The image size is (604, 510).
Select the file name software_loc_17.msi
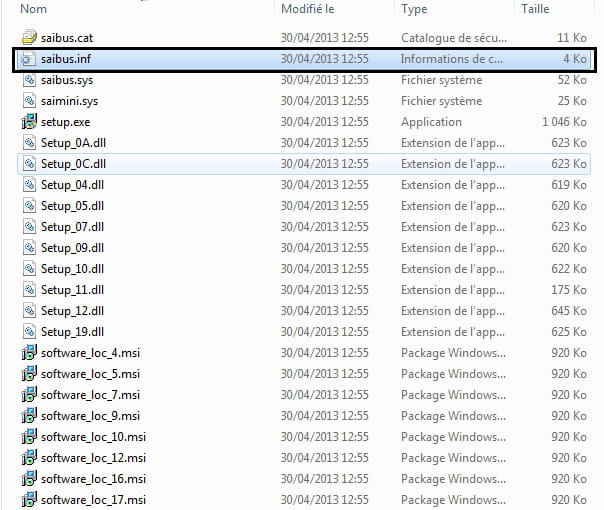pos(94,500)
